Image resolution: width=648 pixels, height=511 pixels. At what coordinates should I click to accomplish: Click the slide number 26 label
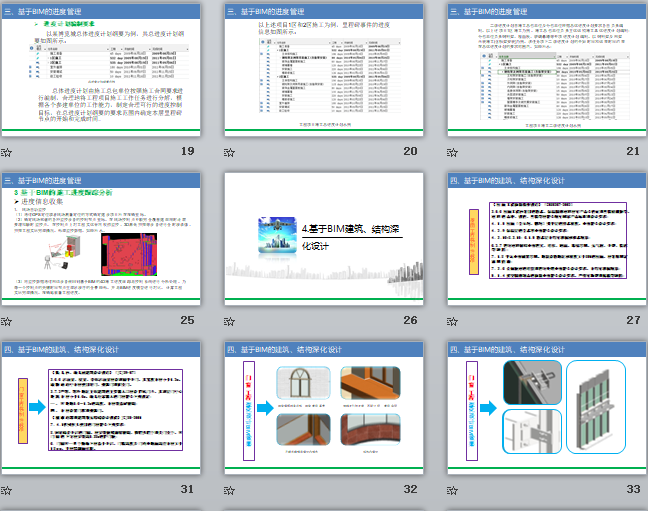pyautogui.click(x=410, y=321)
